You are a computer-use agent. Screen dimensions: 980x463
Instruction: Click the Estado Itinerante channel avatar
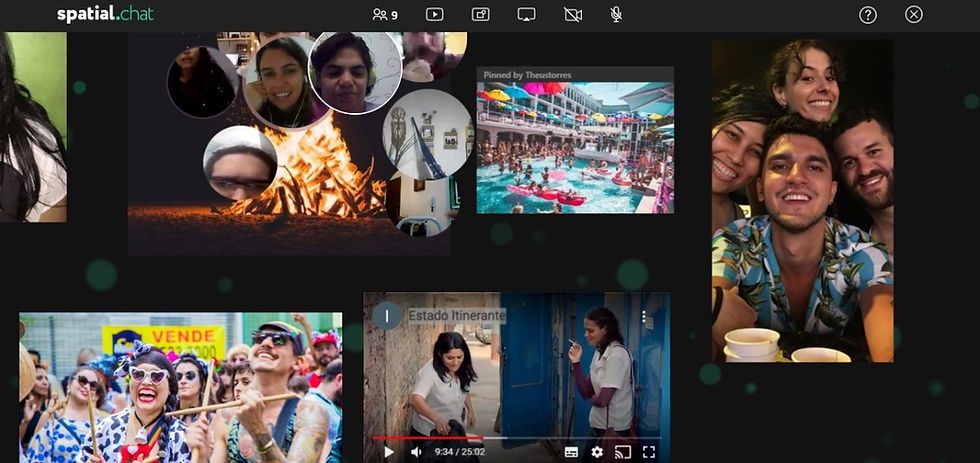pos(386,316)
